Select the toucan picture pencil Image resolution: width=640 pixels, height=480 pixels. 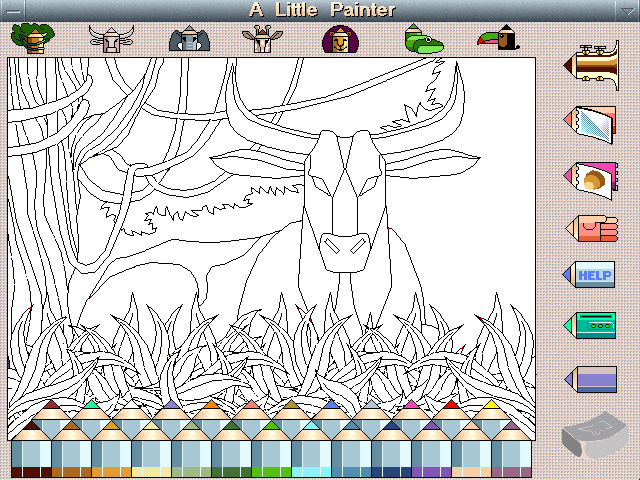[x=499, y=38]
